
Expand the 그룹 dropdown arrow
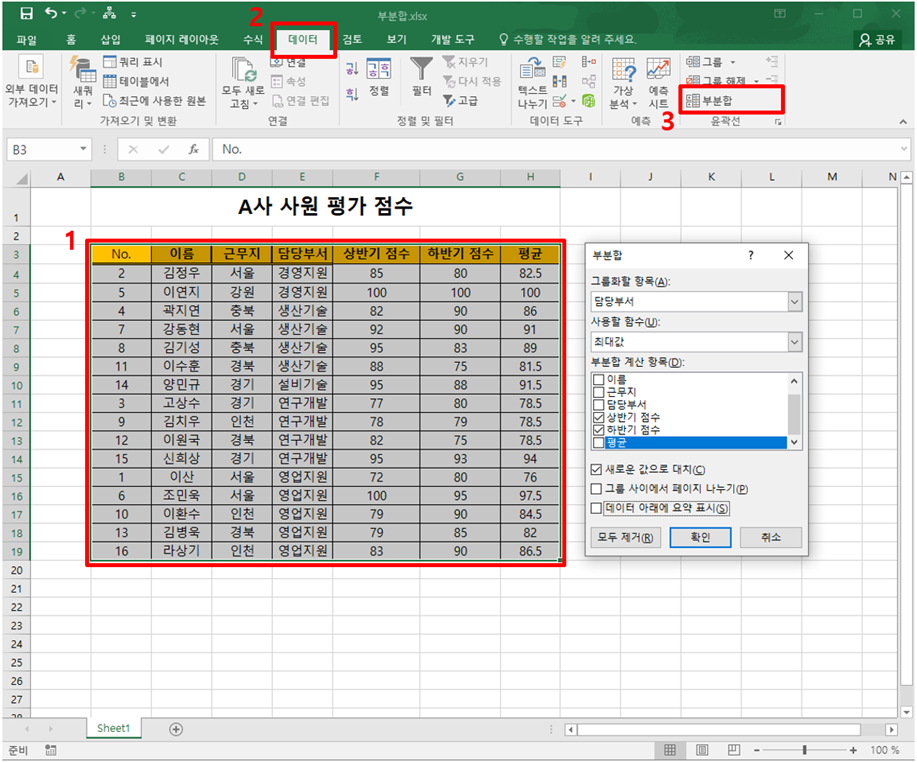tap(732, 62)
